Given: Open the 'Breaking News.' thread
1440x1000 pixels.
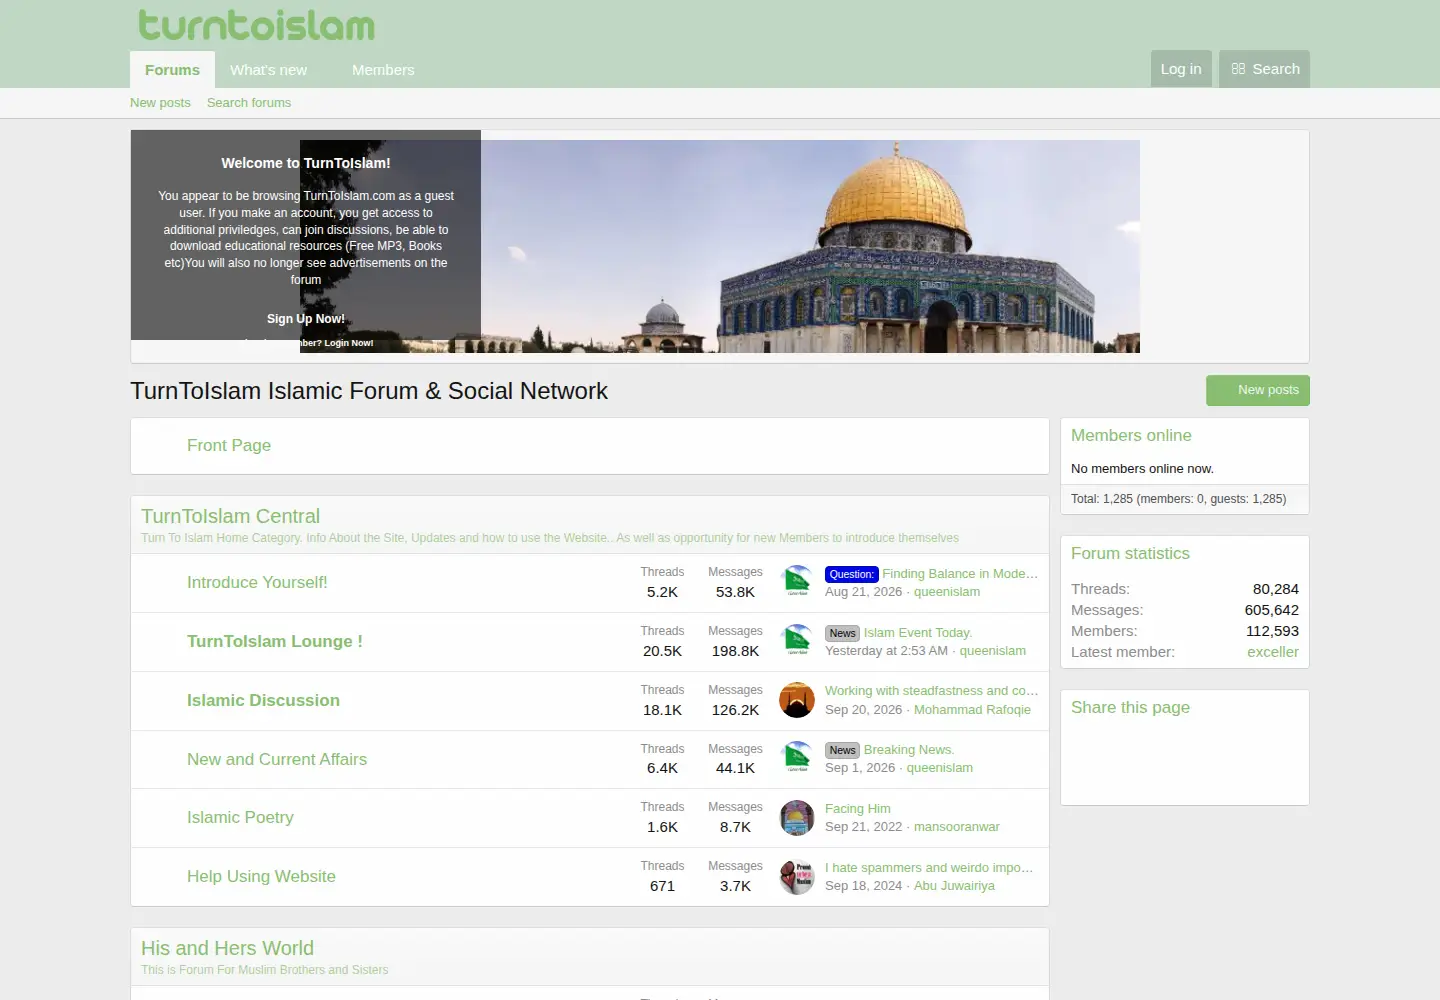Looking at the screenshot, I should tap(909, 750).
